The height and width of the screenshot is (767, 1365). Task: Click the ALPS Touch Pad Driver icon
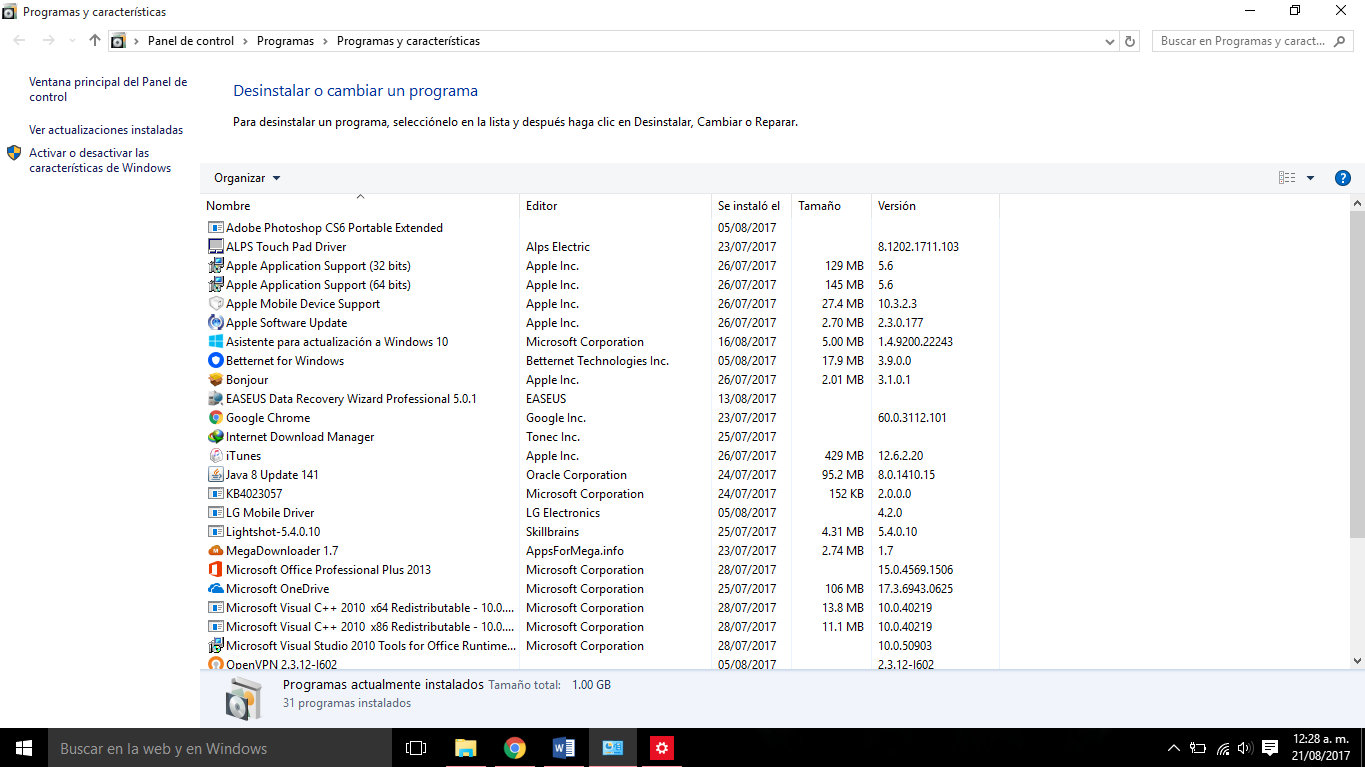pos(216,247)
